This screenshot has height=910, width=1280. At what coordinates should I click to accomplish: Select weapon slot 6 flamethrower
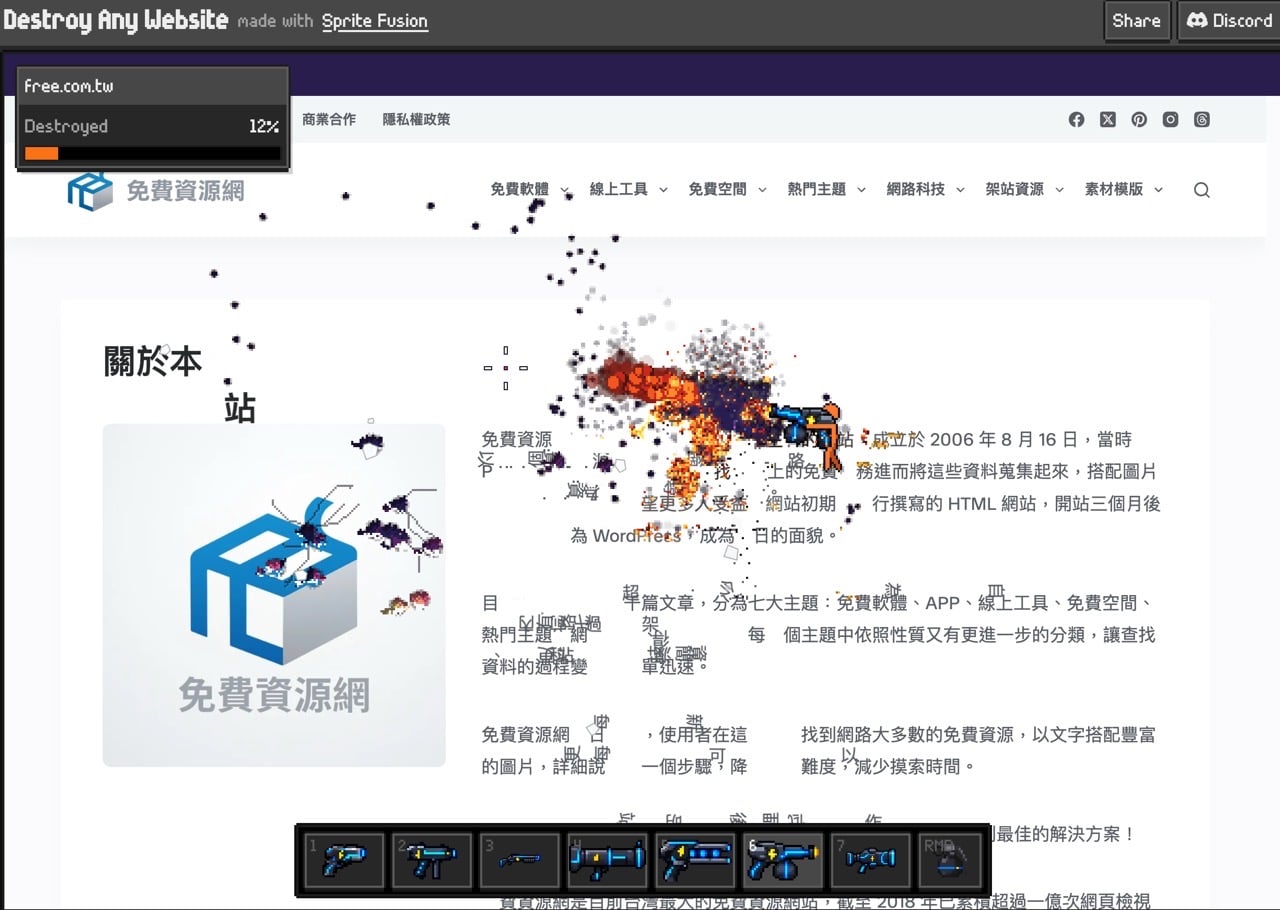[x=783, y=860]
